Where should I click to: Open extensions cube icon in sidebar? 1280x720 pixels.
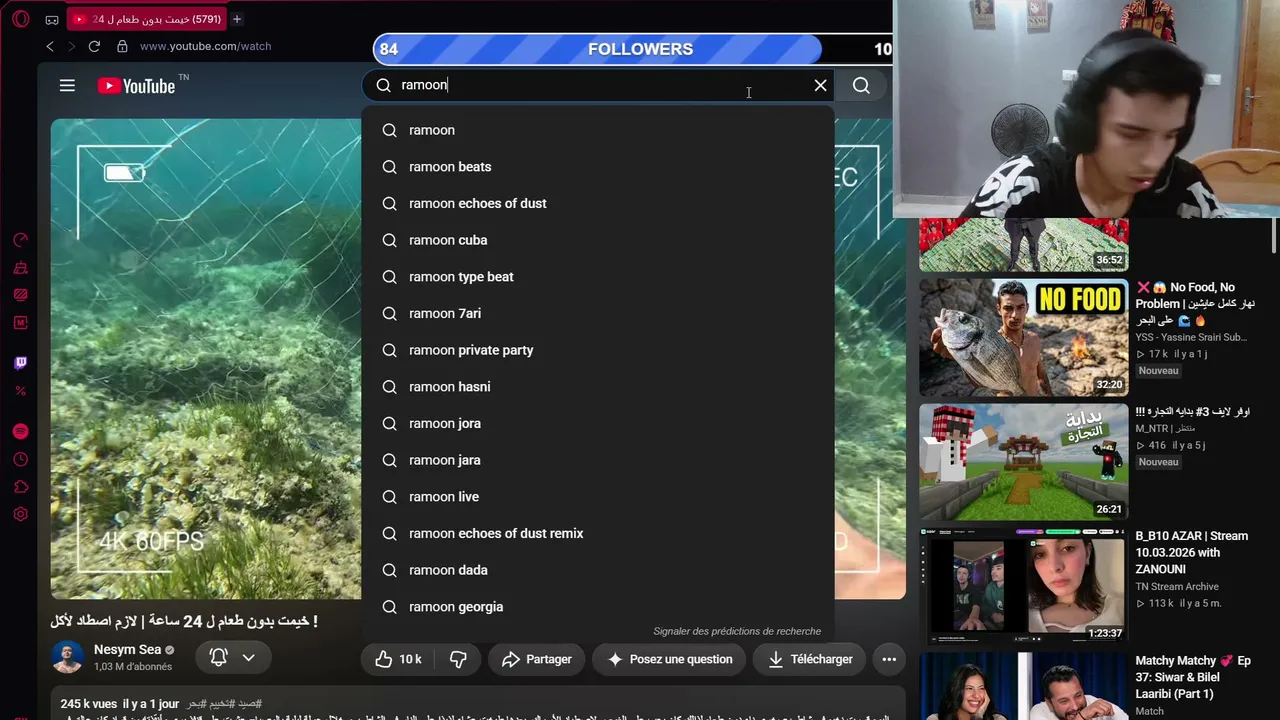click(20, 487)
